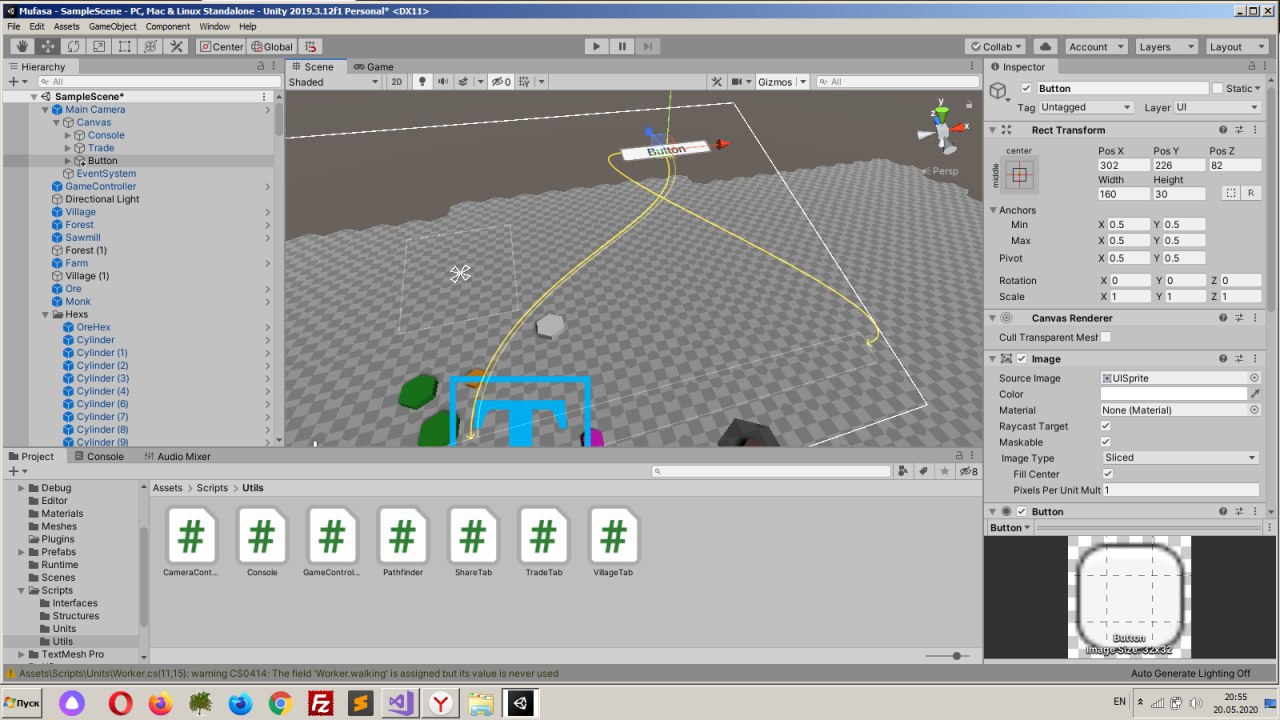Open Image Type Sliced dropdown
This screenshot has width=1280, height=720.
tap(1180, 458)
